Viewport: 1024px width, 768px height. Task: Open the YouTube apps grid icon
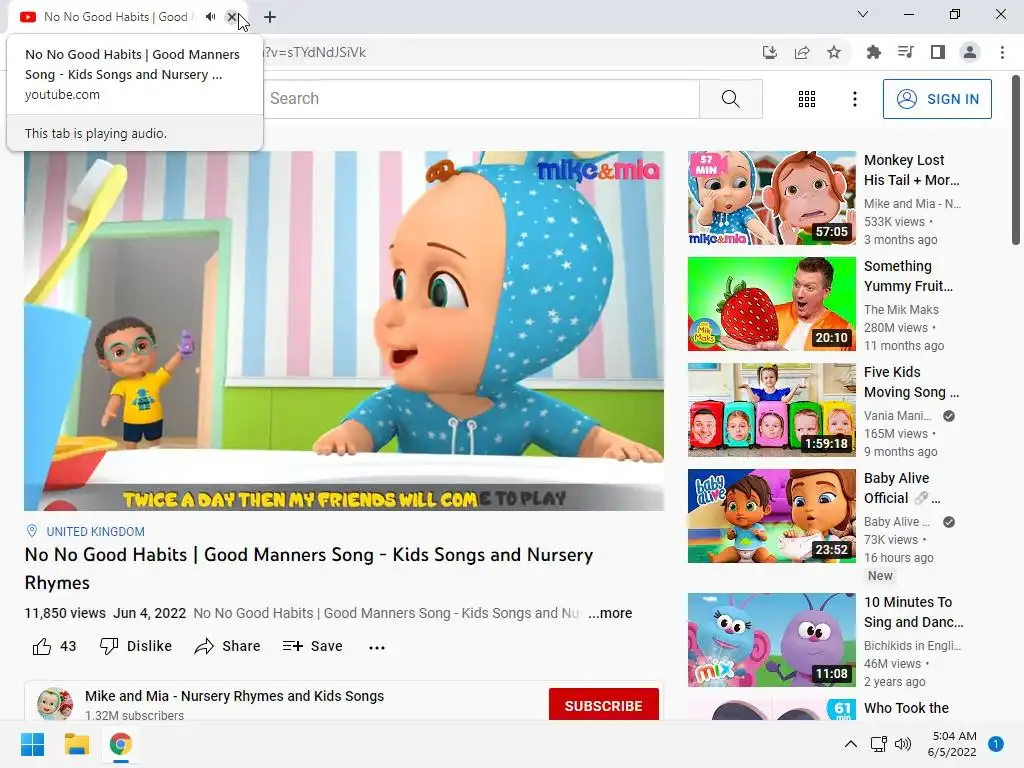807,99
